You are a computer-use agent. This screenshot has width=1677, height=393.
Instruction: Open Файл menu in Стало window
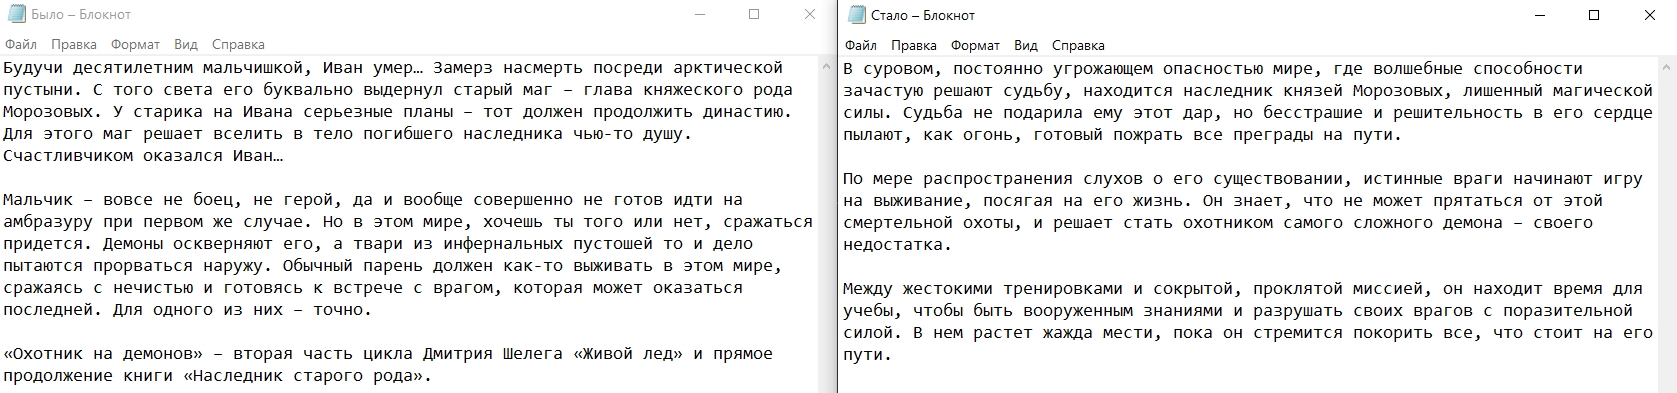pos(861,45)
